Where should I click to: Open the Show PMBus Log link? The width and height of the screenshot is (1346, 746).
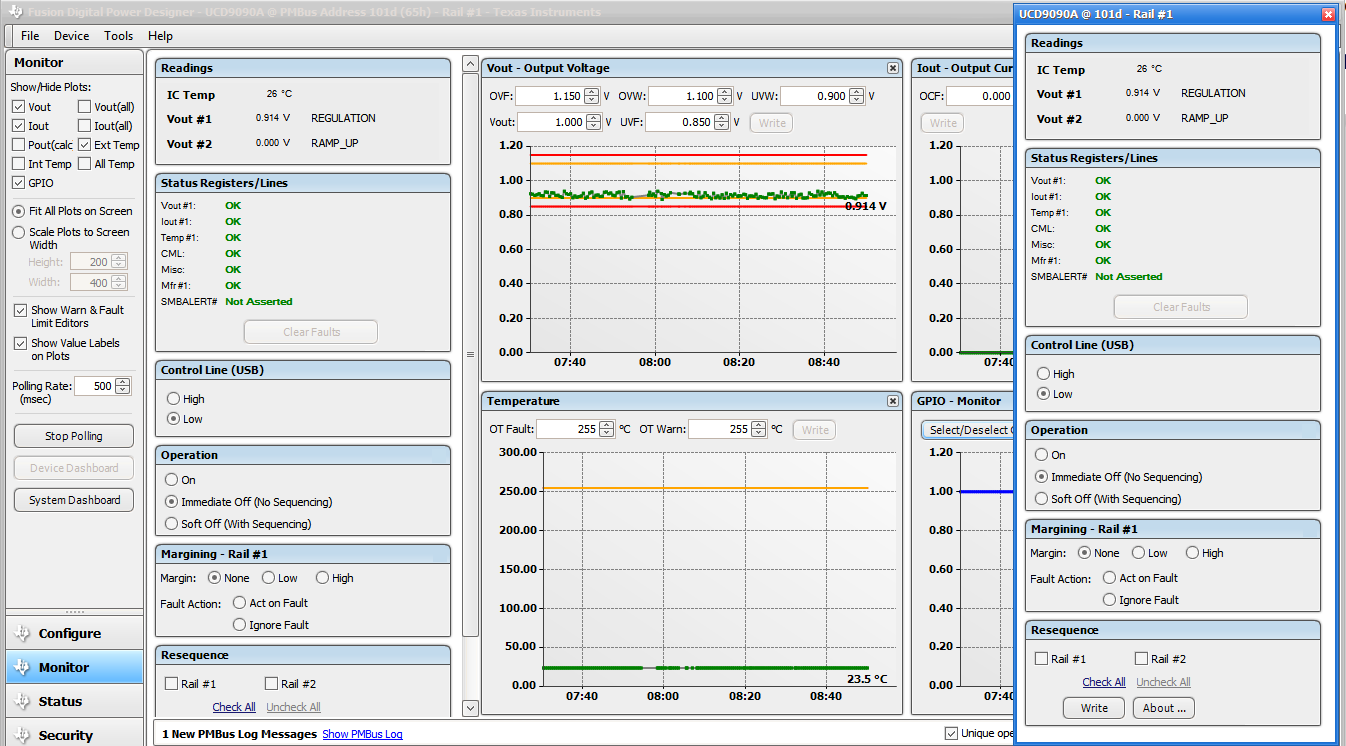tap(362, 734)
